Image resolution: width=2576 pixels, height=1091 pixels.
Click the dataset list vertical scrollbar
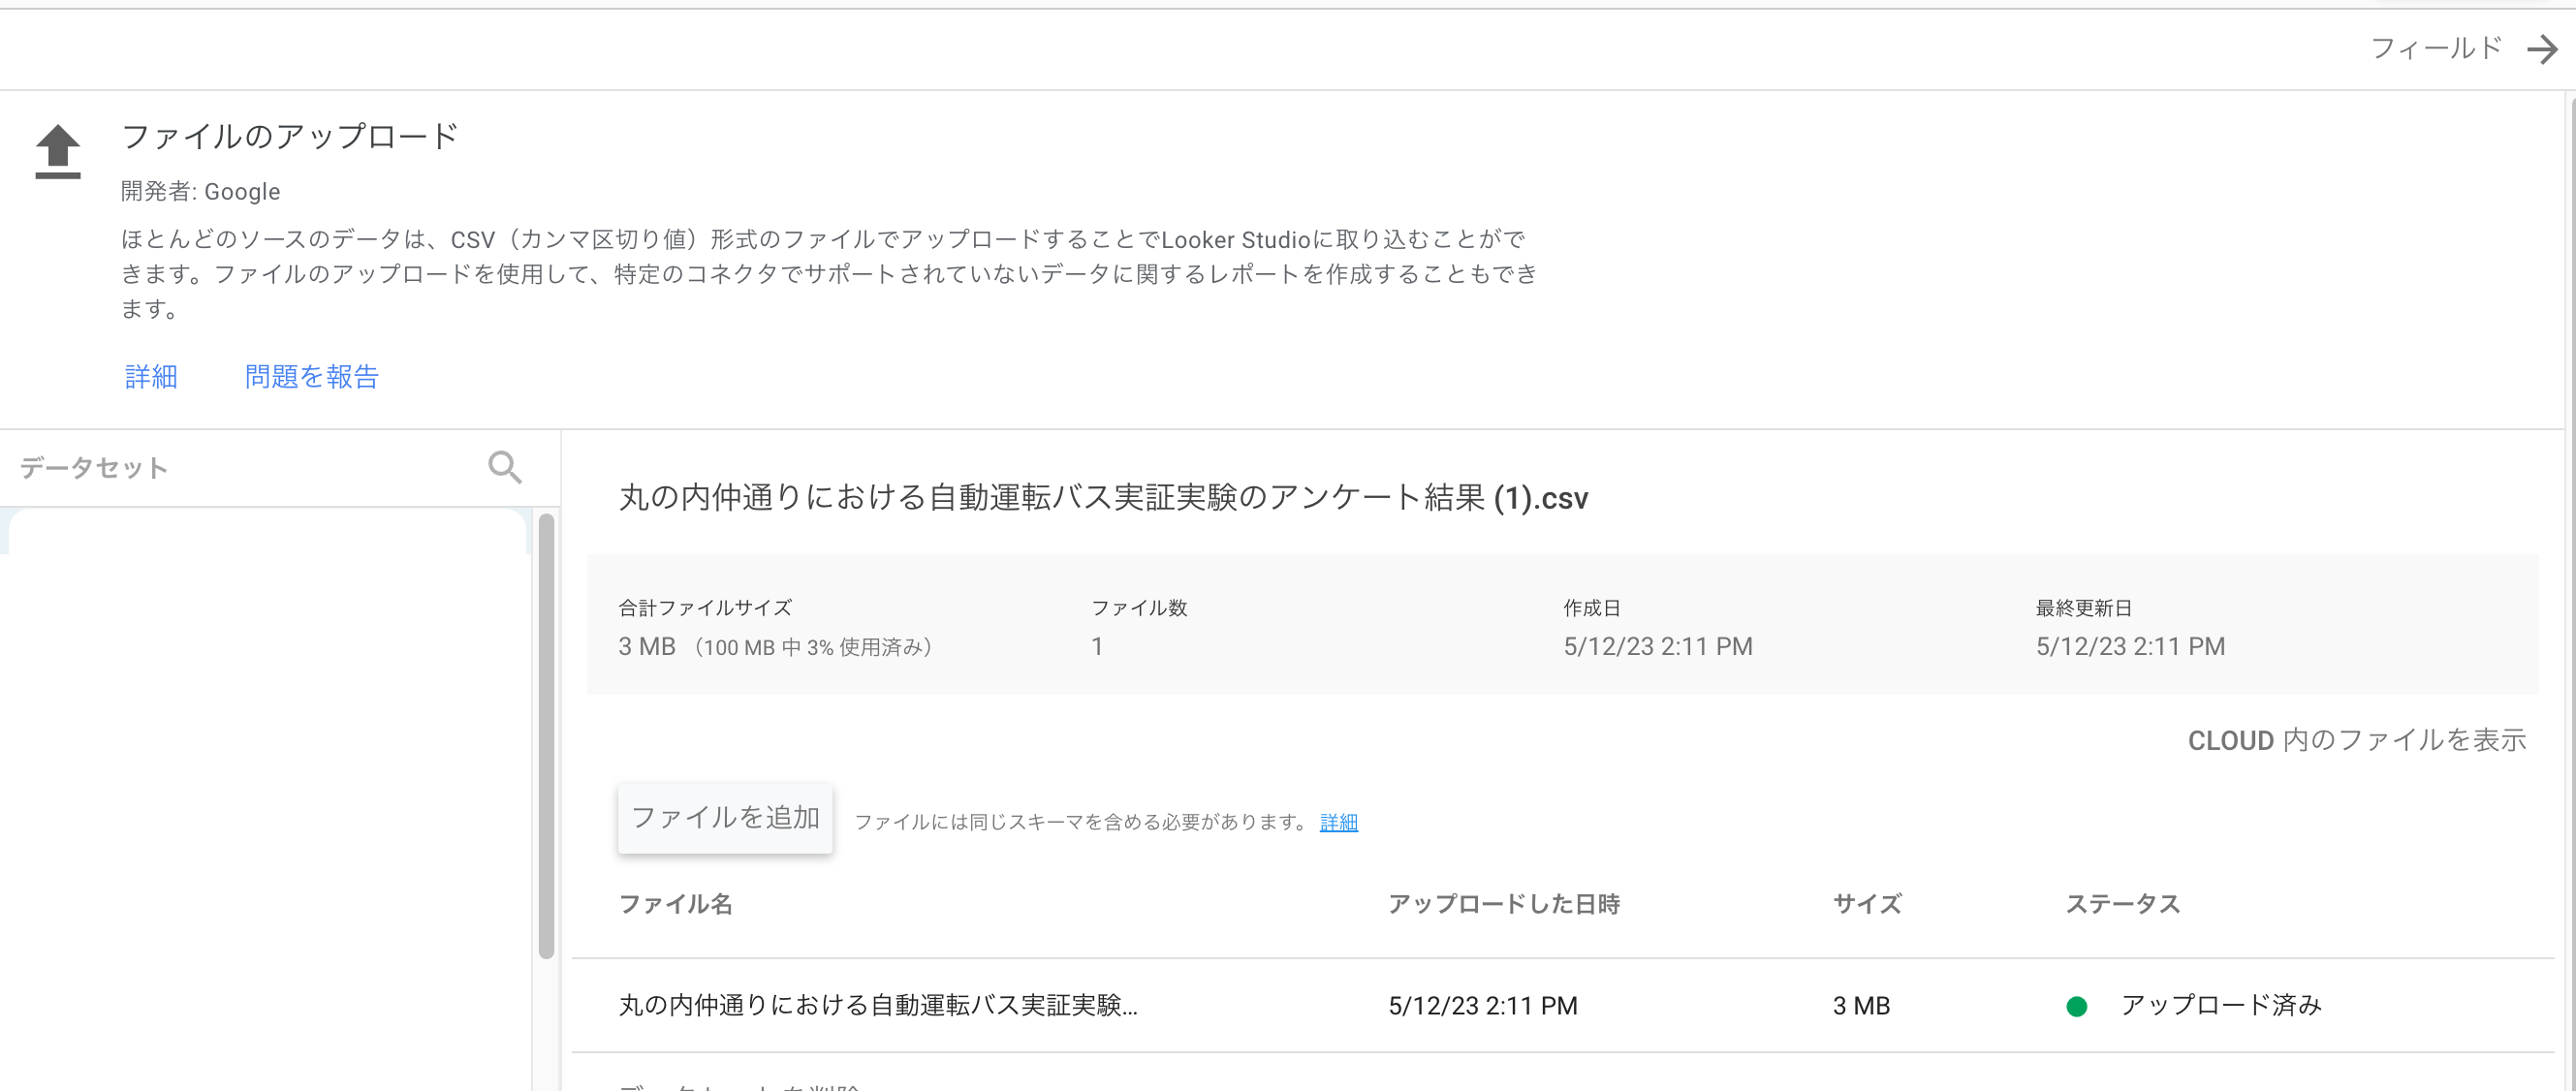coord(546,735)
